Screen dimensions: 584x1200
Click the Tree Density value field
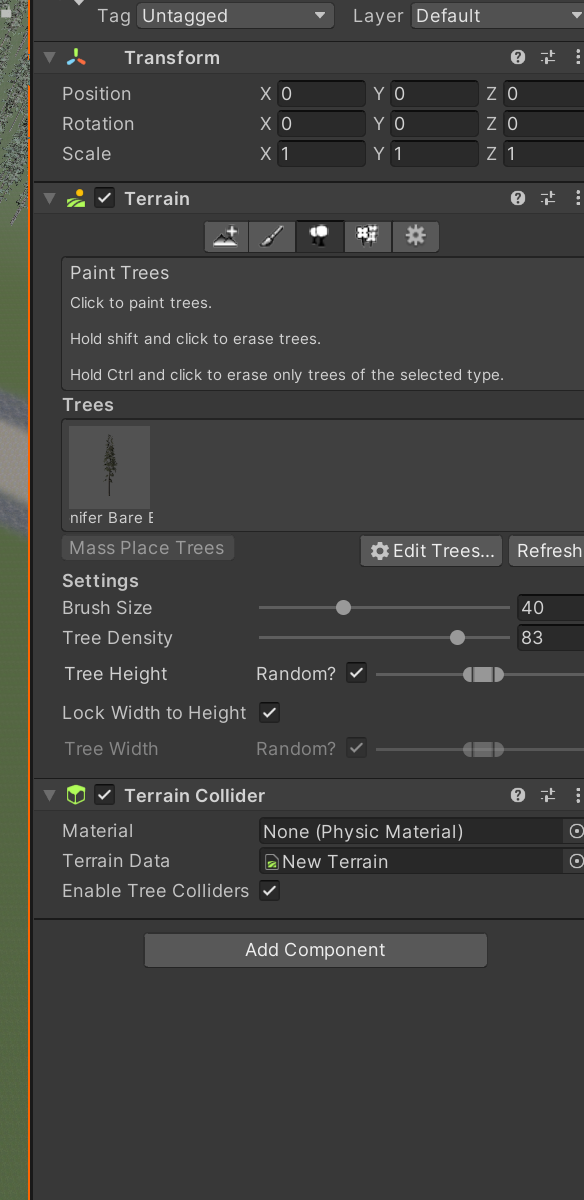[550, 638]
